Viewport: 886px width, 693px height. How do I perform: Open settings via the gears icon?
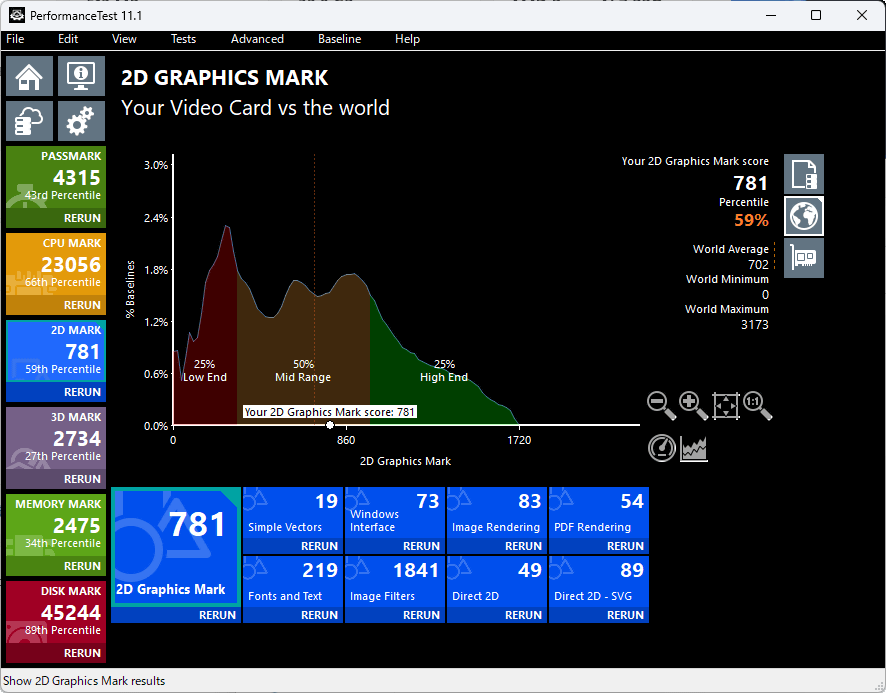click(81, 121)
